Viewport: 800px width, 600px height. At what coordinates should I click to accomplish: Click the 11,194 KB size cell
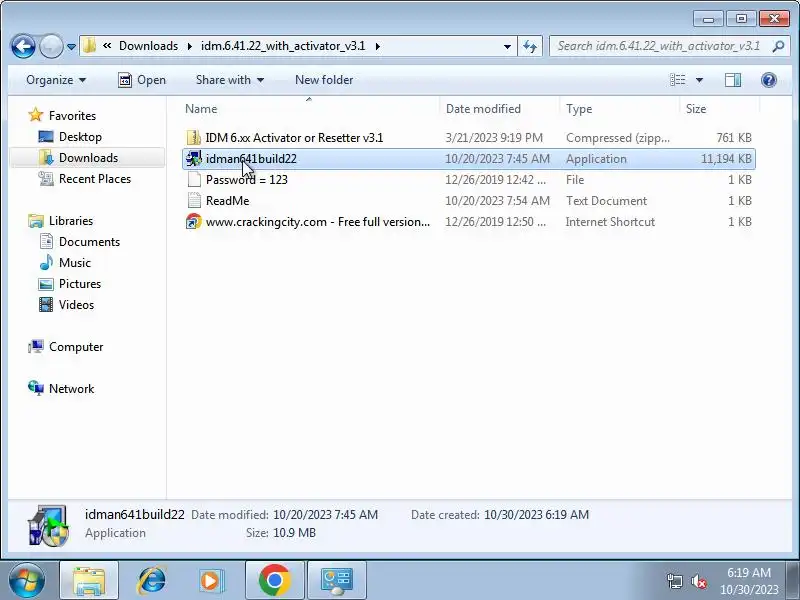(x=726, y=159)
